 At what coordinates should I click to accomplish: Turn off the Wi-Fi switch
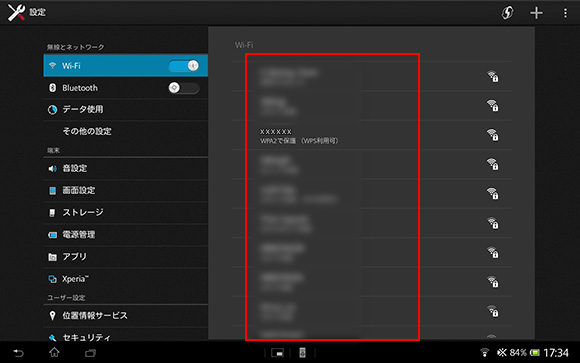pyautogui.click(x=184, y=65)
